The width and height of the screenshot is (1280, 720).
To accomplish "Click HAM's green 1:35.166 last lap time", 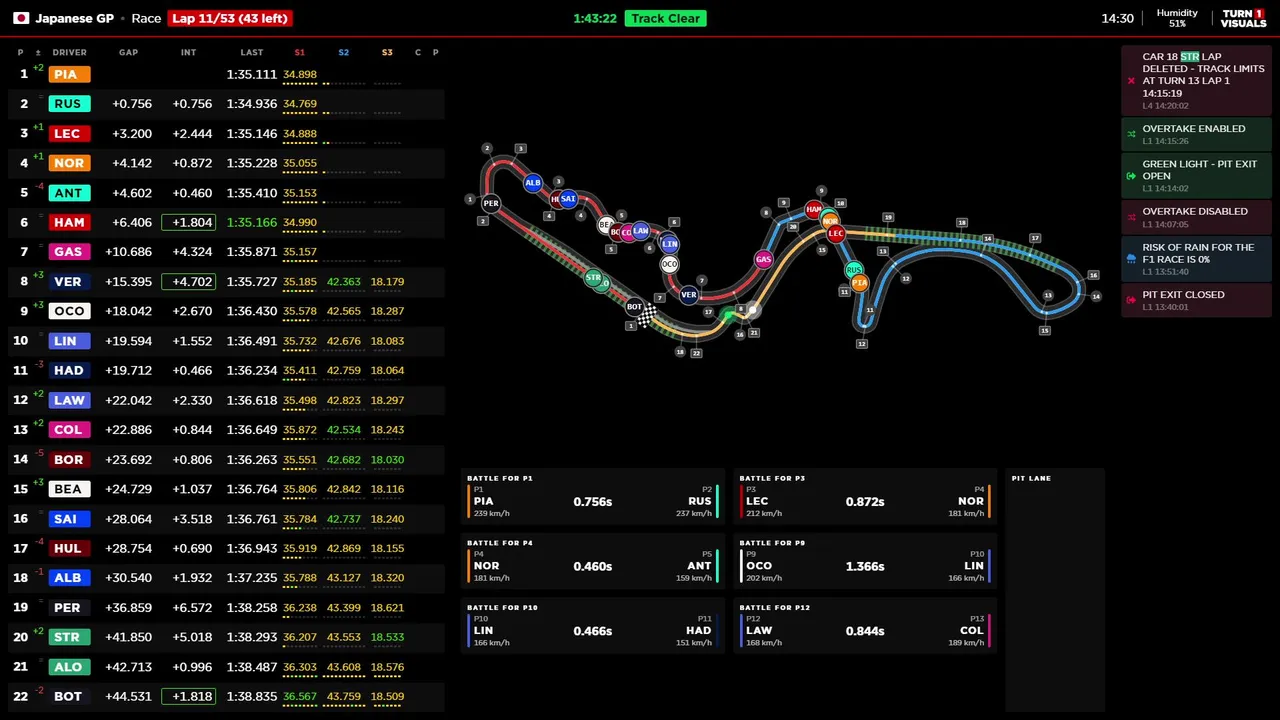I will tap(252, 222).
